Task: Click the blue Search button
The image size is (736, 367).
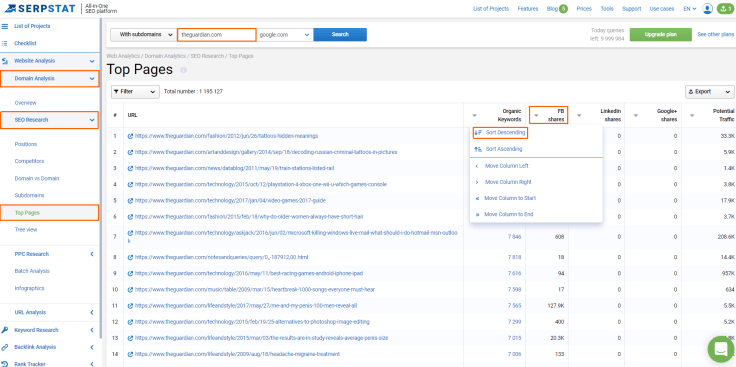Action: [x=340, y=35]
